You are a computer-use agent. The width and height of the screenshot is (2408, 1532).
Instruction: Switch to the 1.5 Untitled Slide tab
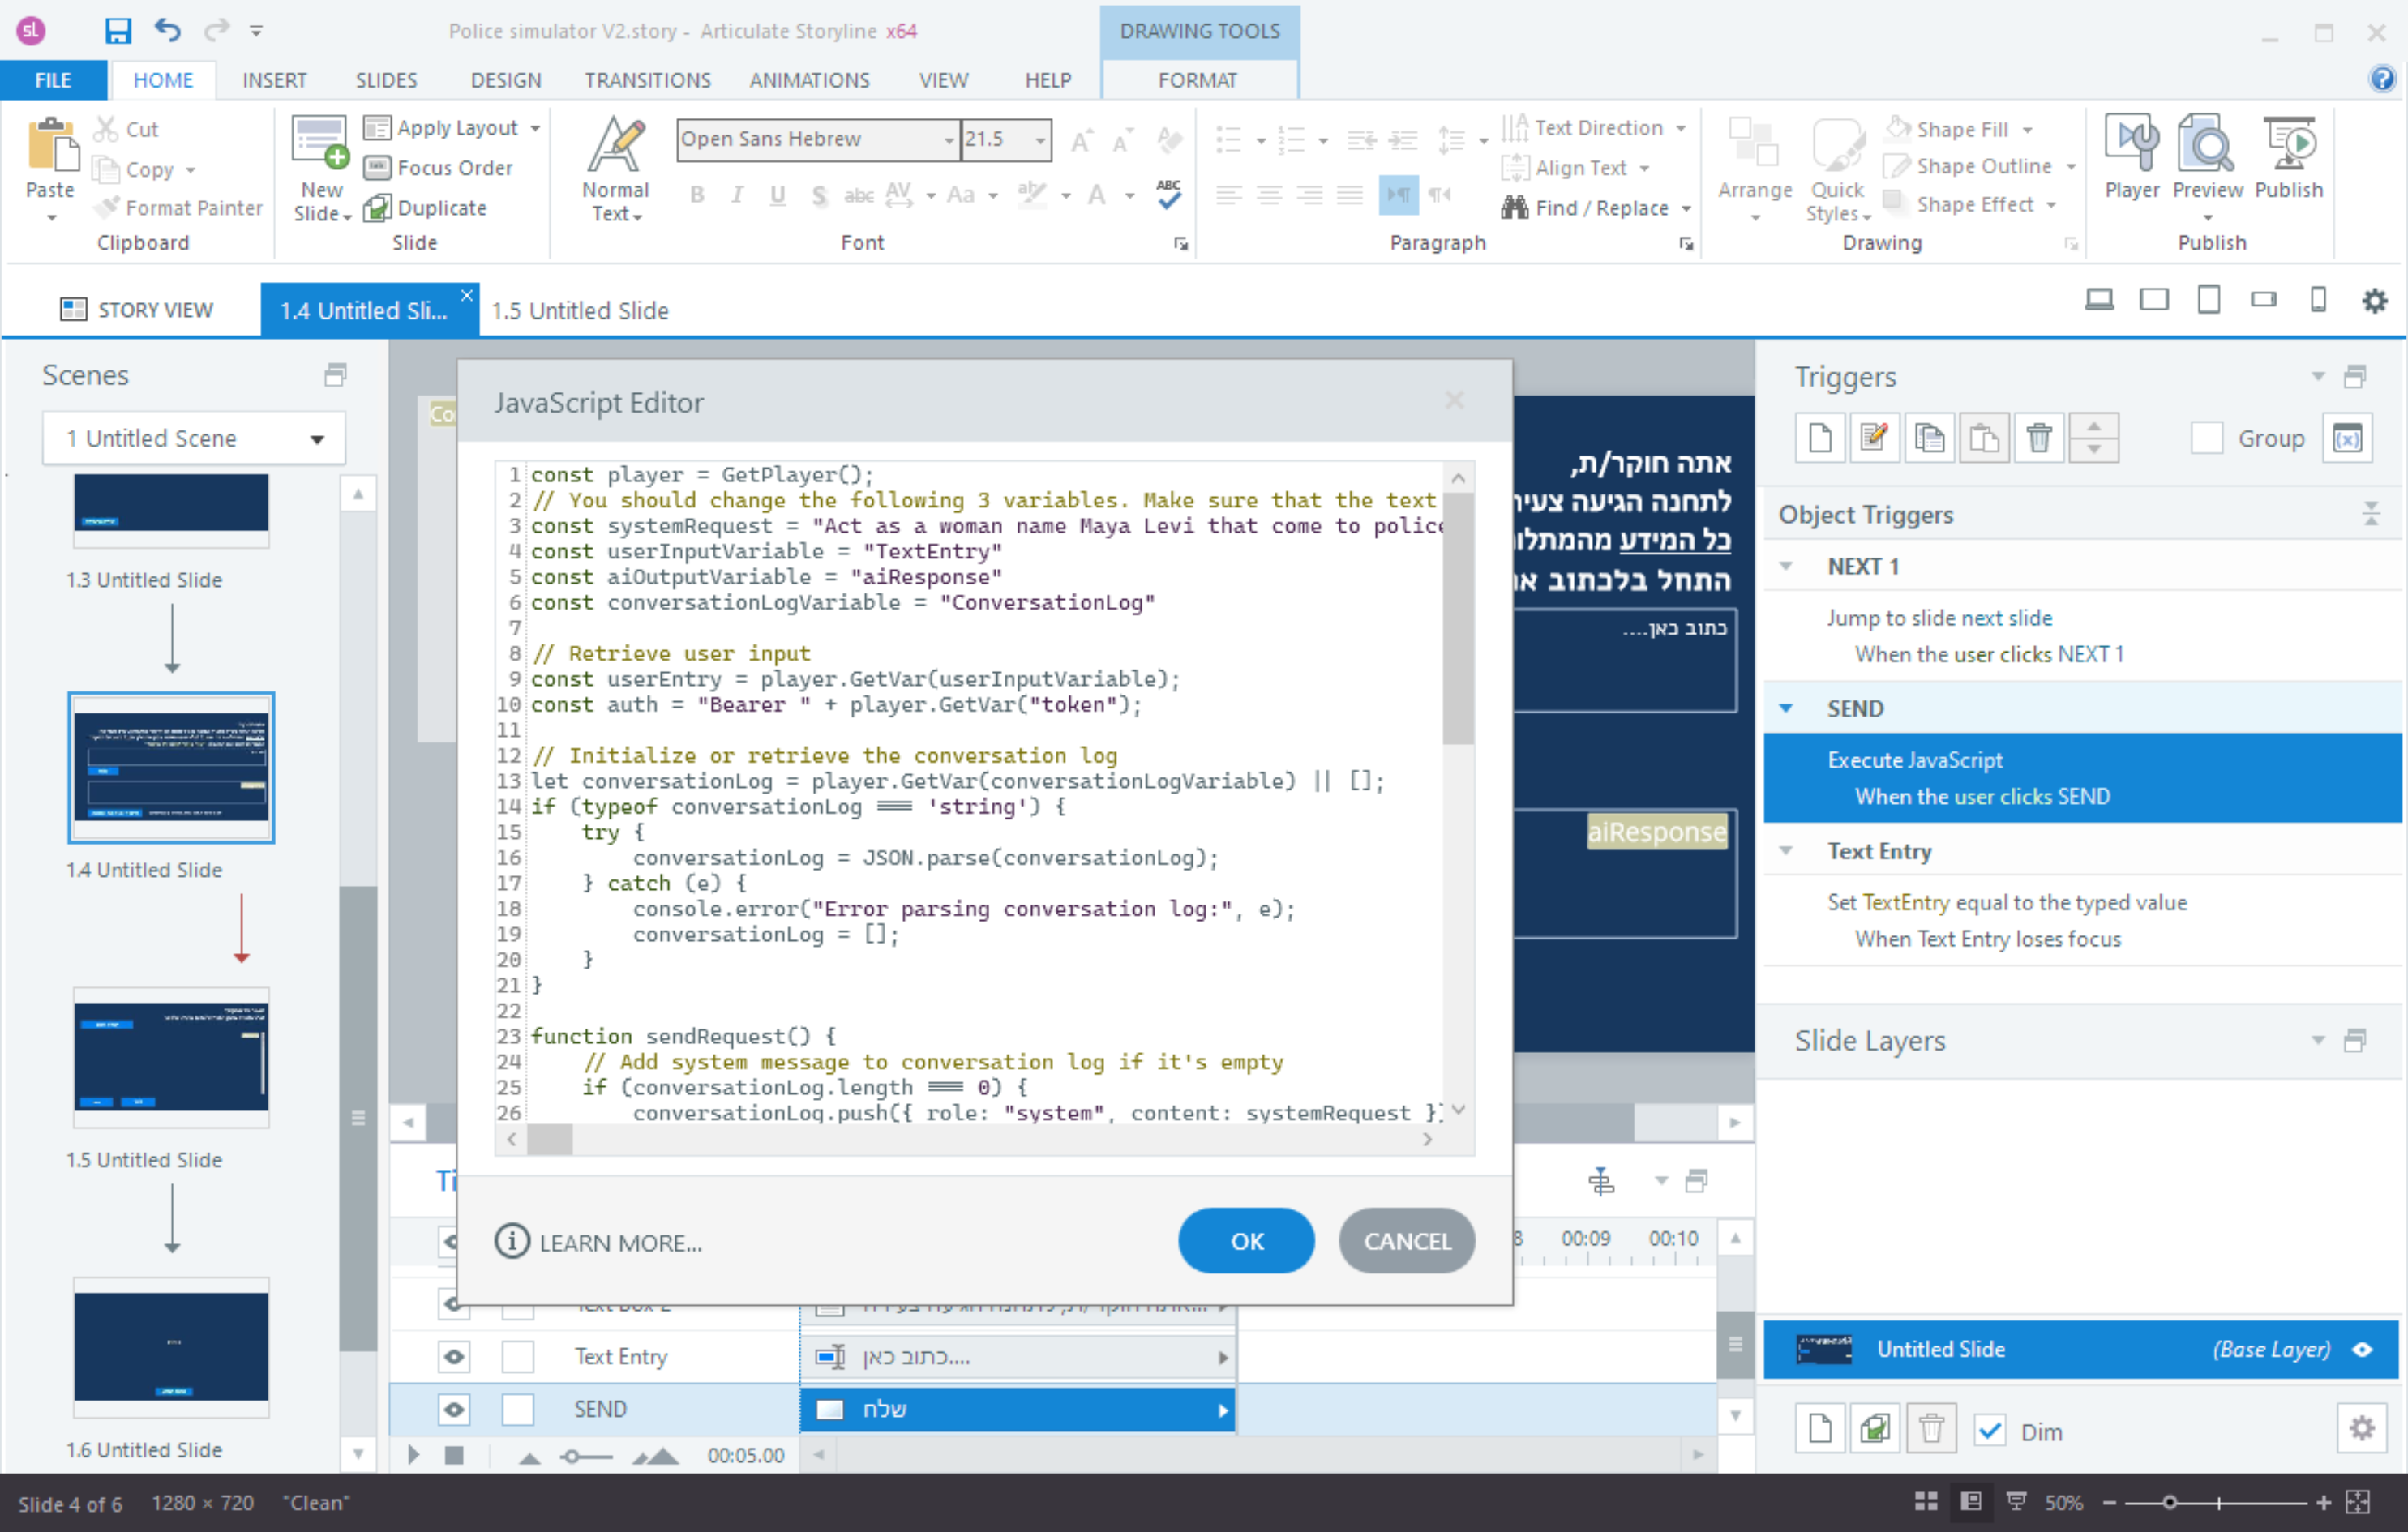click(579, 311)
